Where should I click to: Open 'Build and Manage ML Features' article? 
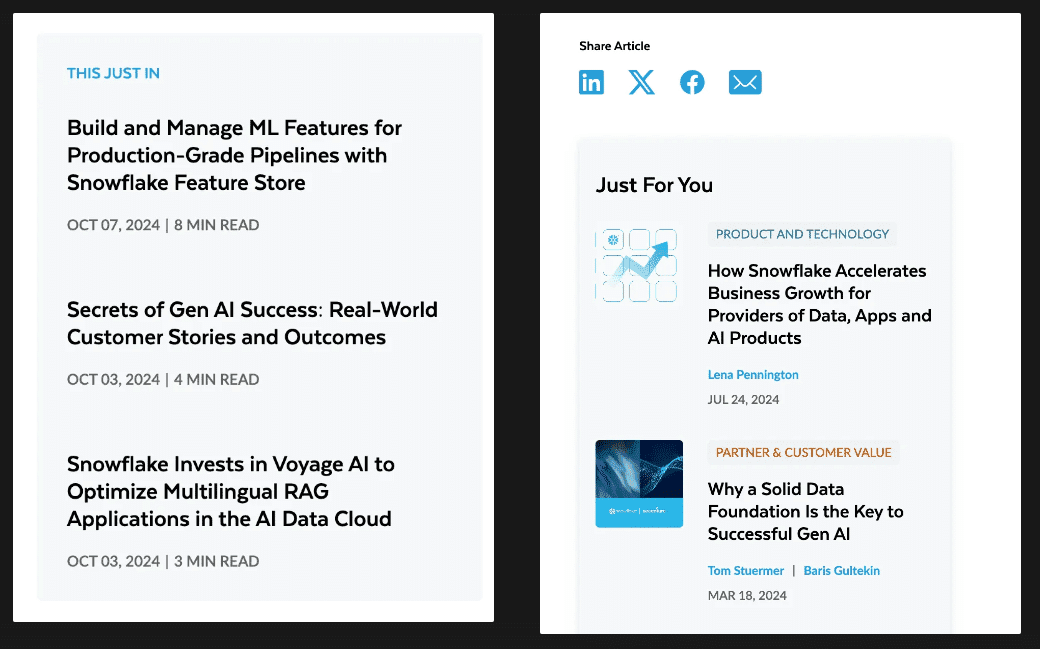click(x=234, y=155)
